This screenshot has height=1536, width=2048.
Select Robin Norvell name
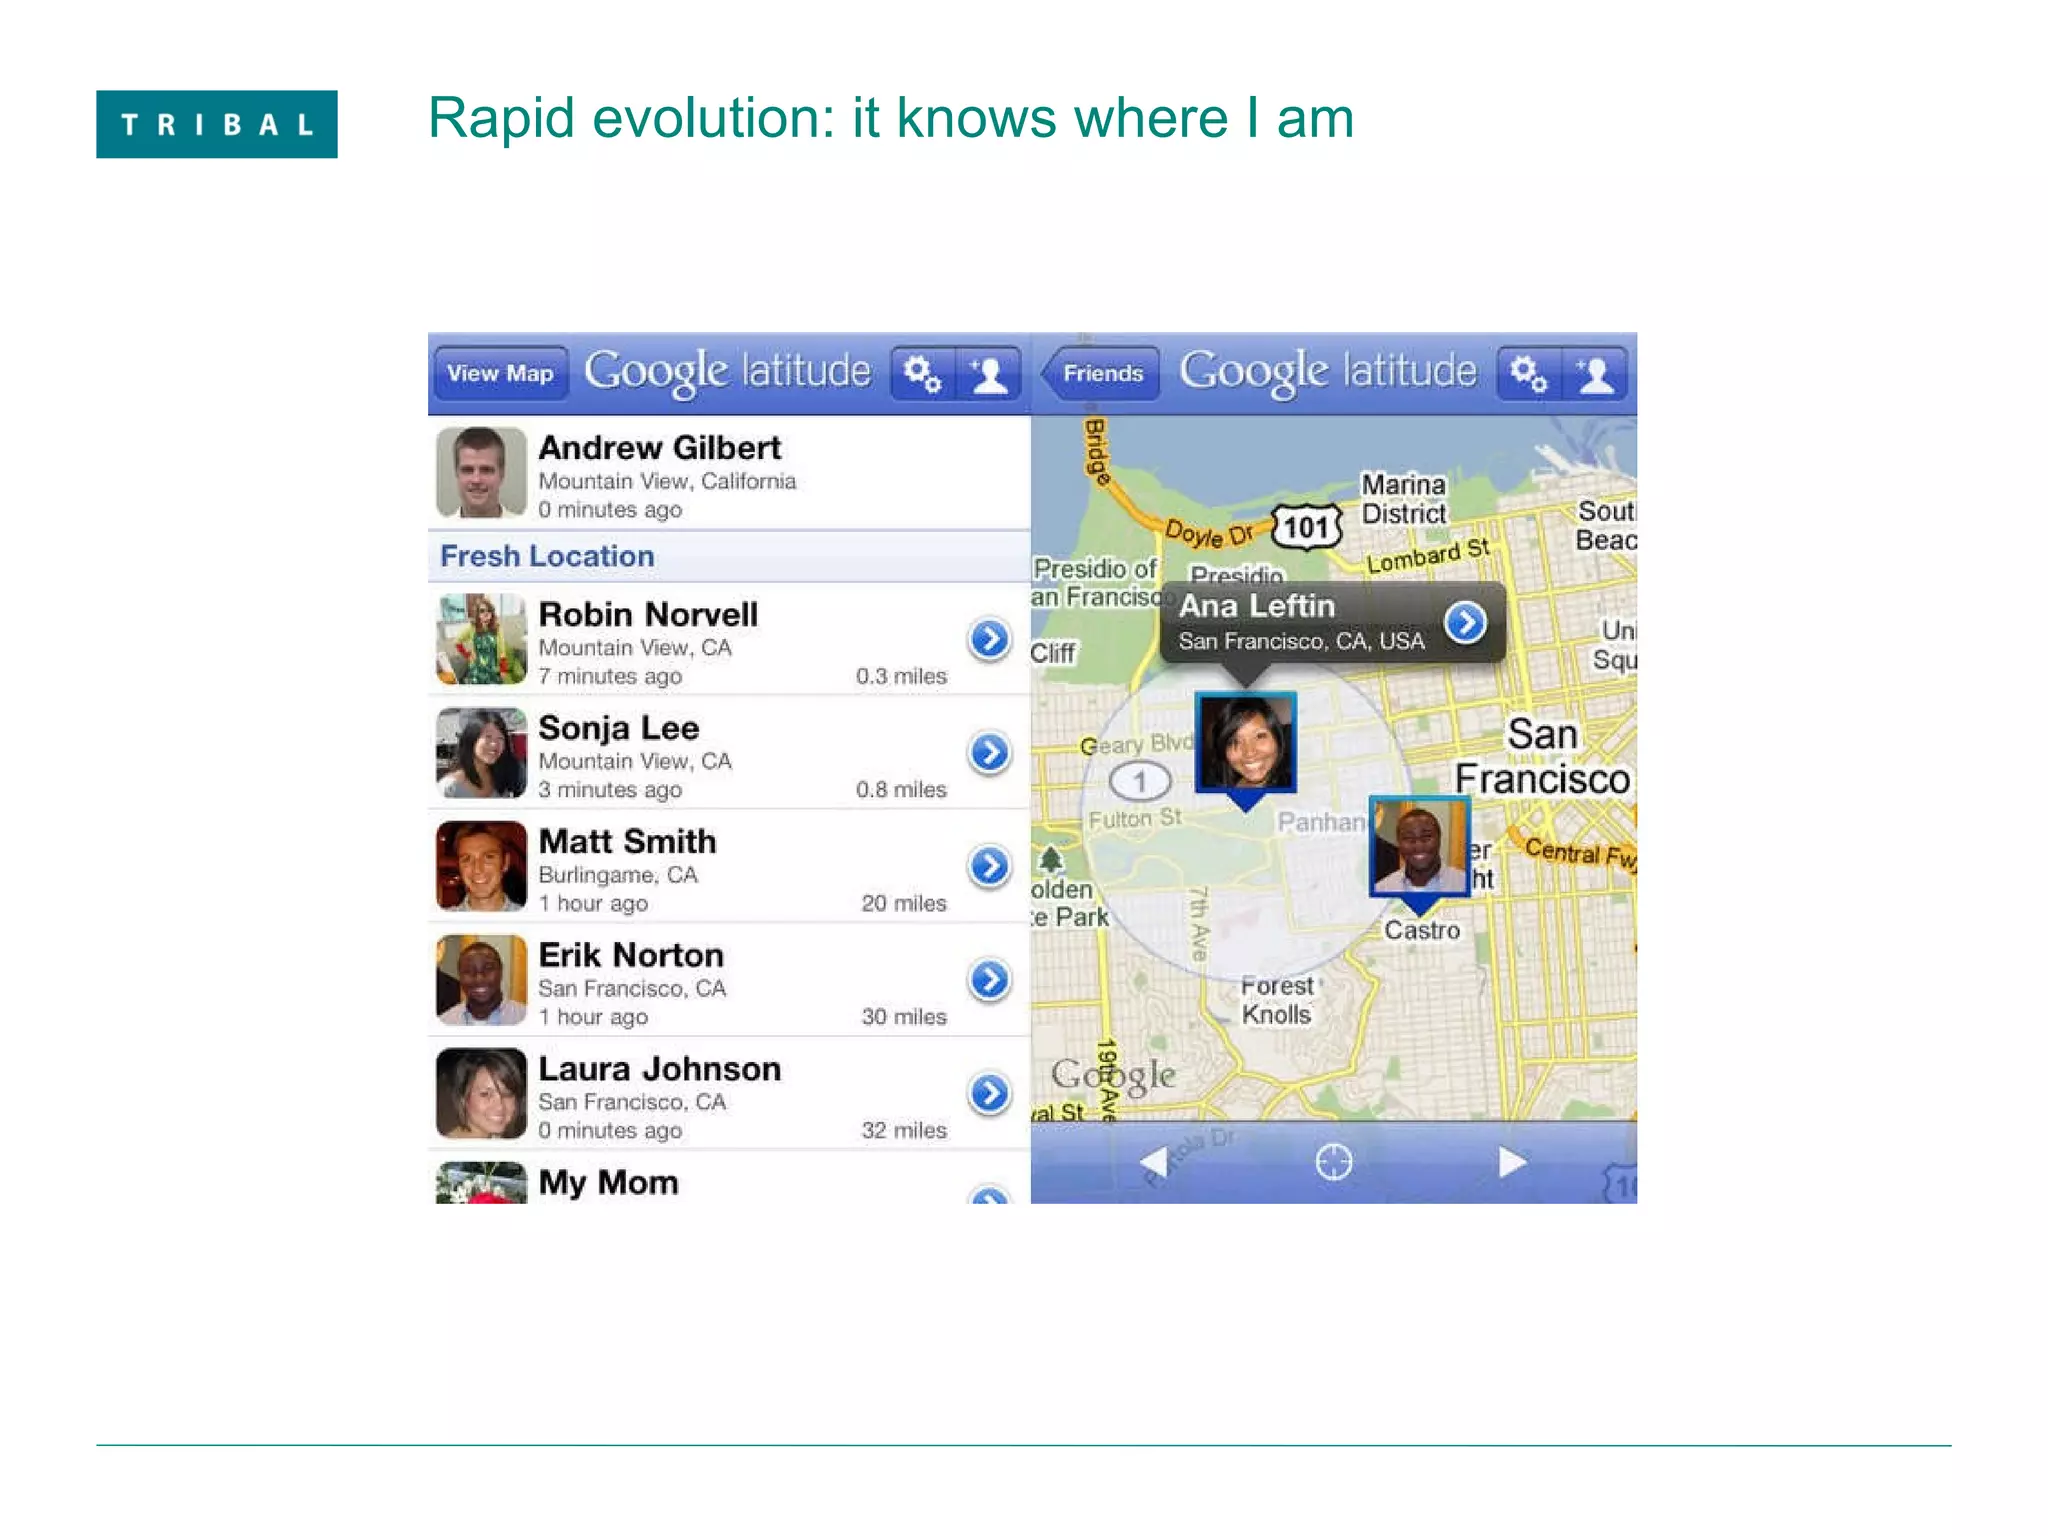(x=648, y=614)
